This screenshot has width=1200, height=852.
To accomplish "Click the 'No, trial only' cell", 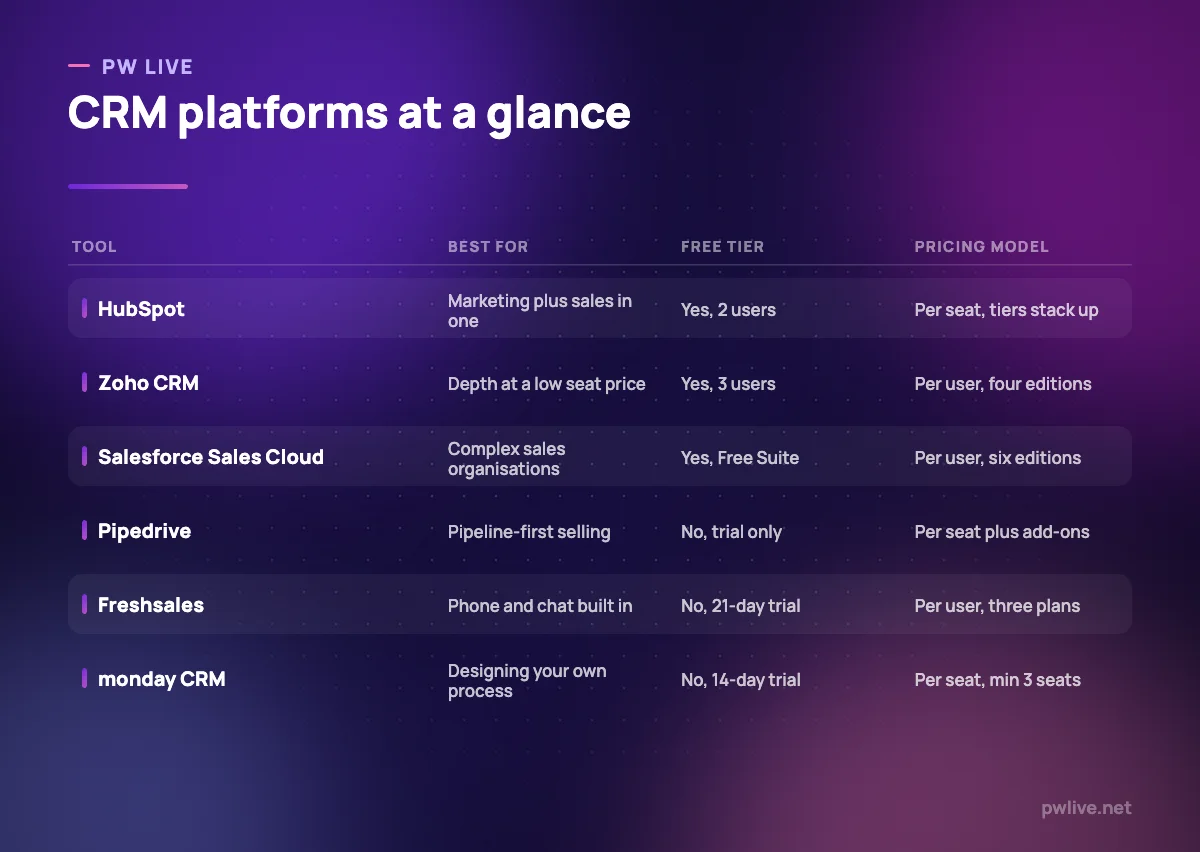I will 731,532.
